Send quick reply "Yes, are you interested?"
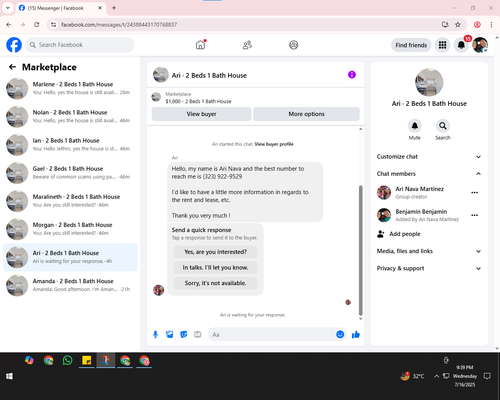This screenshot has width=500, height=400. coord(215,252)
